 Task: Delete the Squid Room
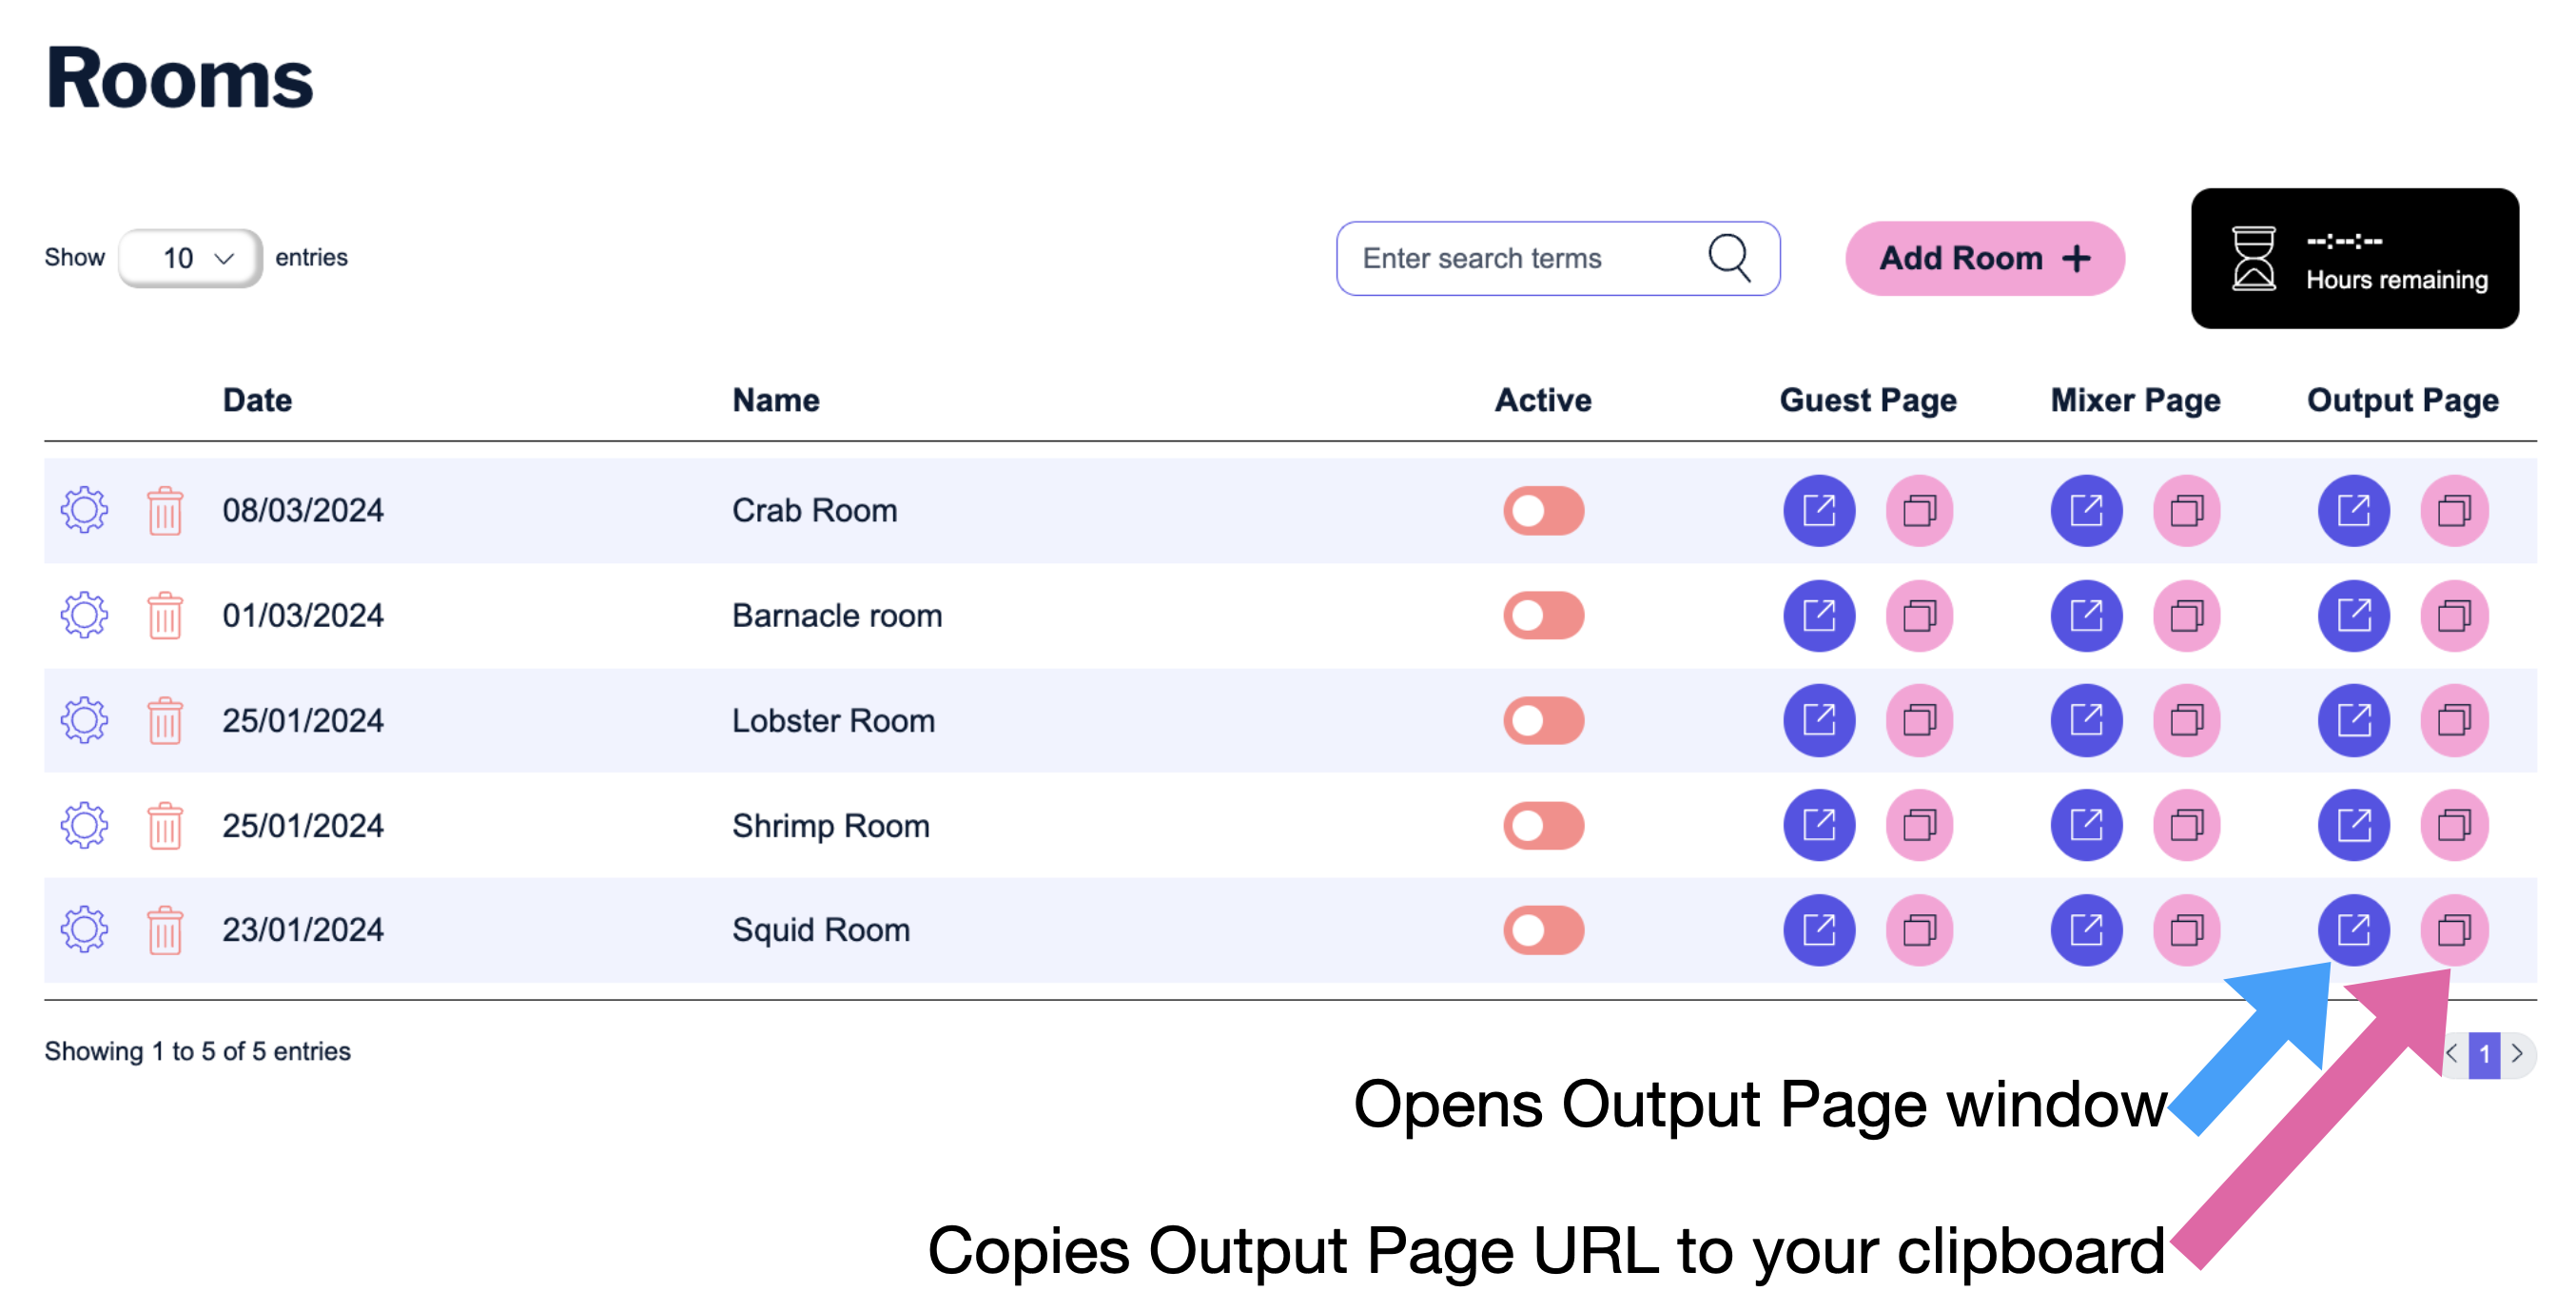coord(164,930)
